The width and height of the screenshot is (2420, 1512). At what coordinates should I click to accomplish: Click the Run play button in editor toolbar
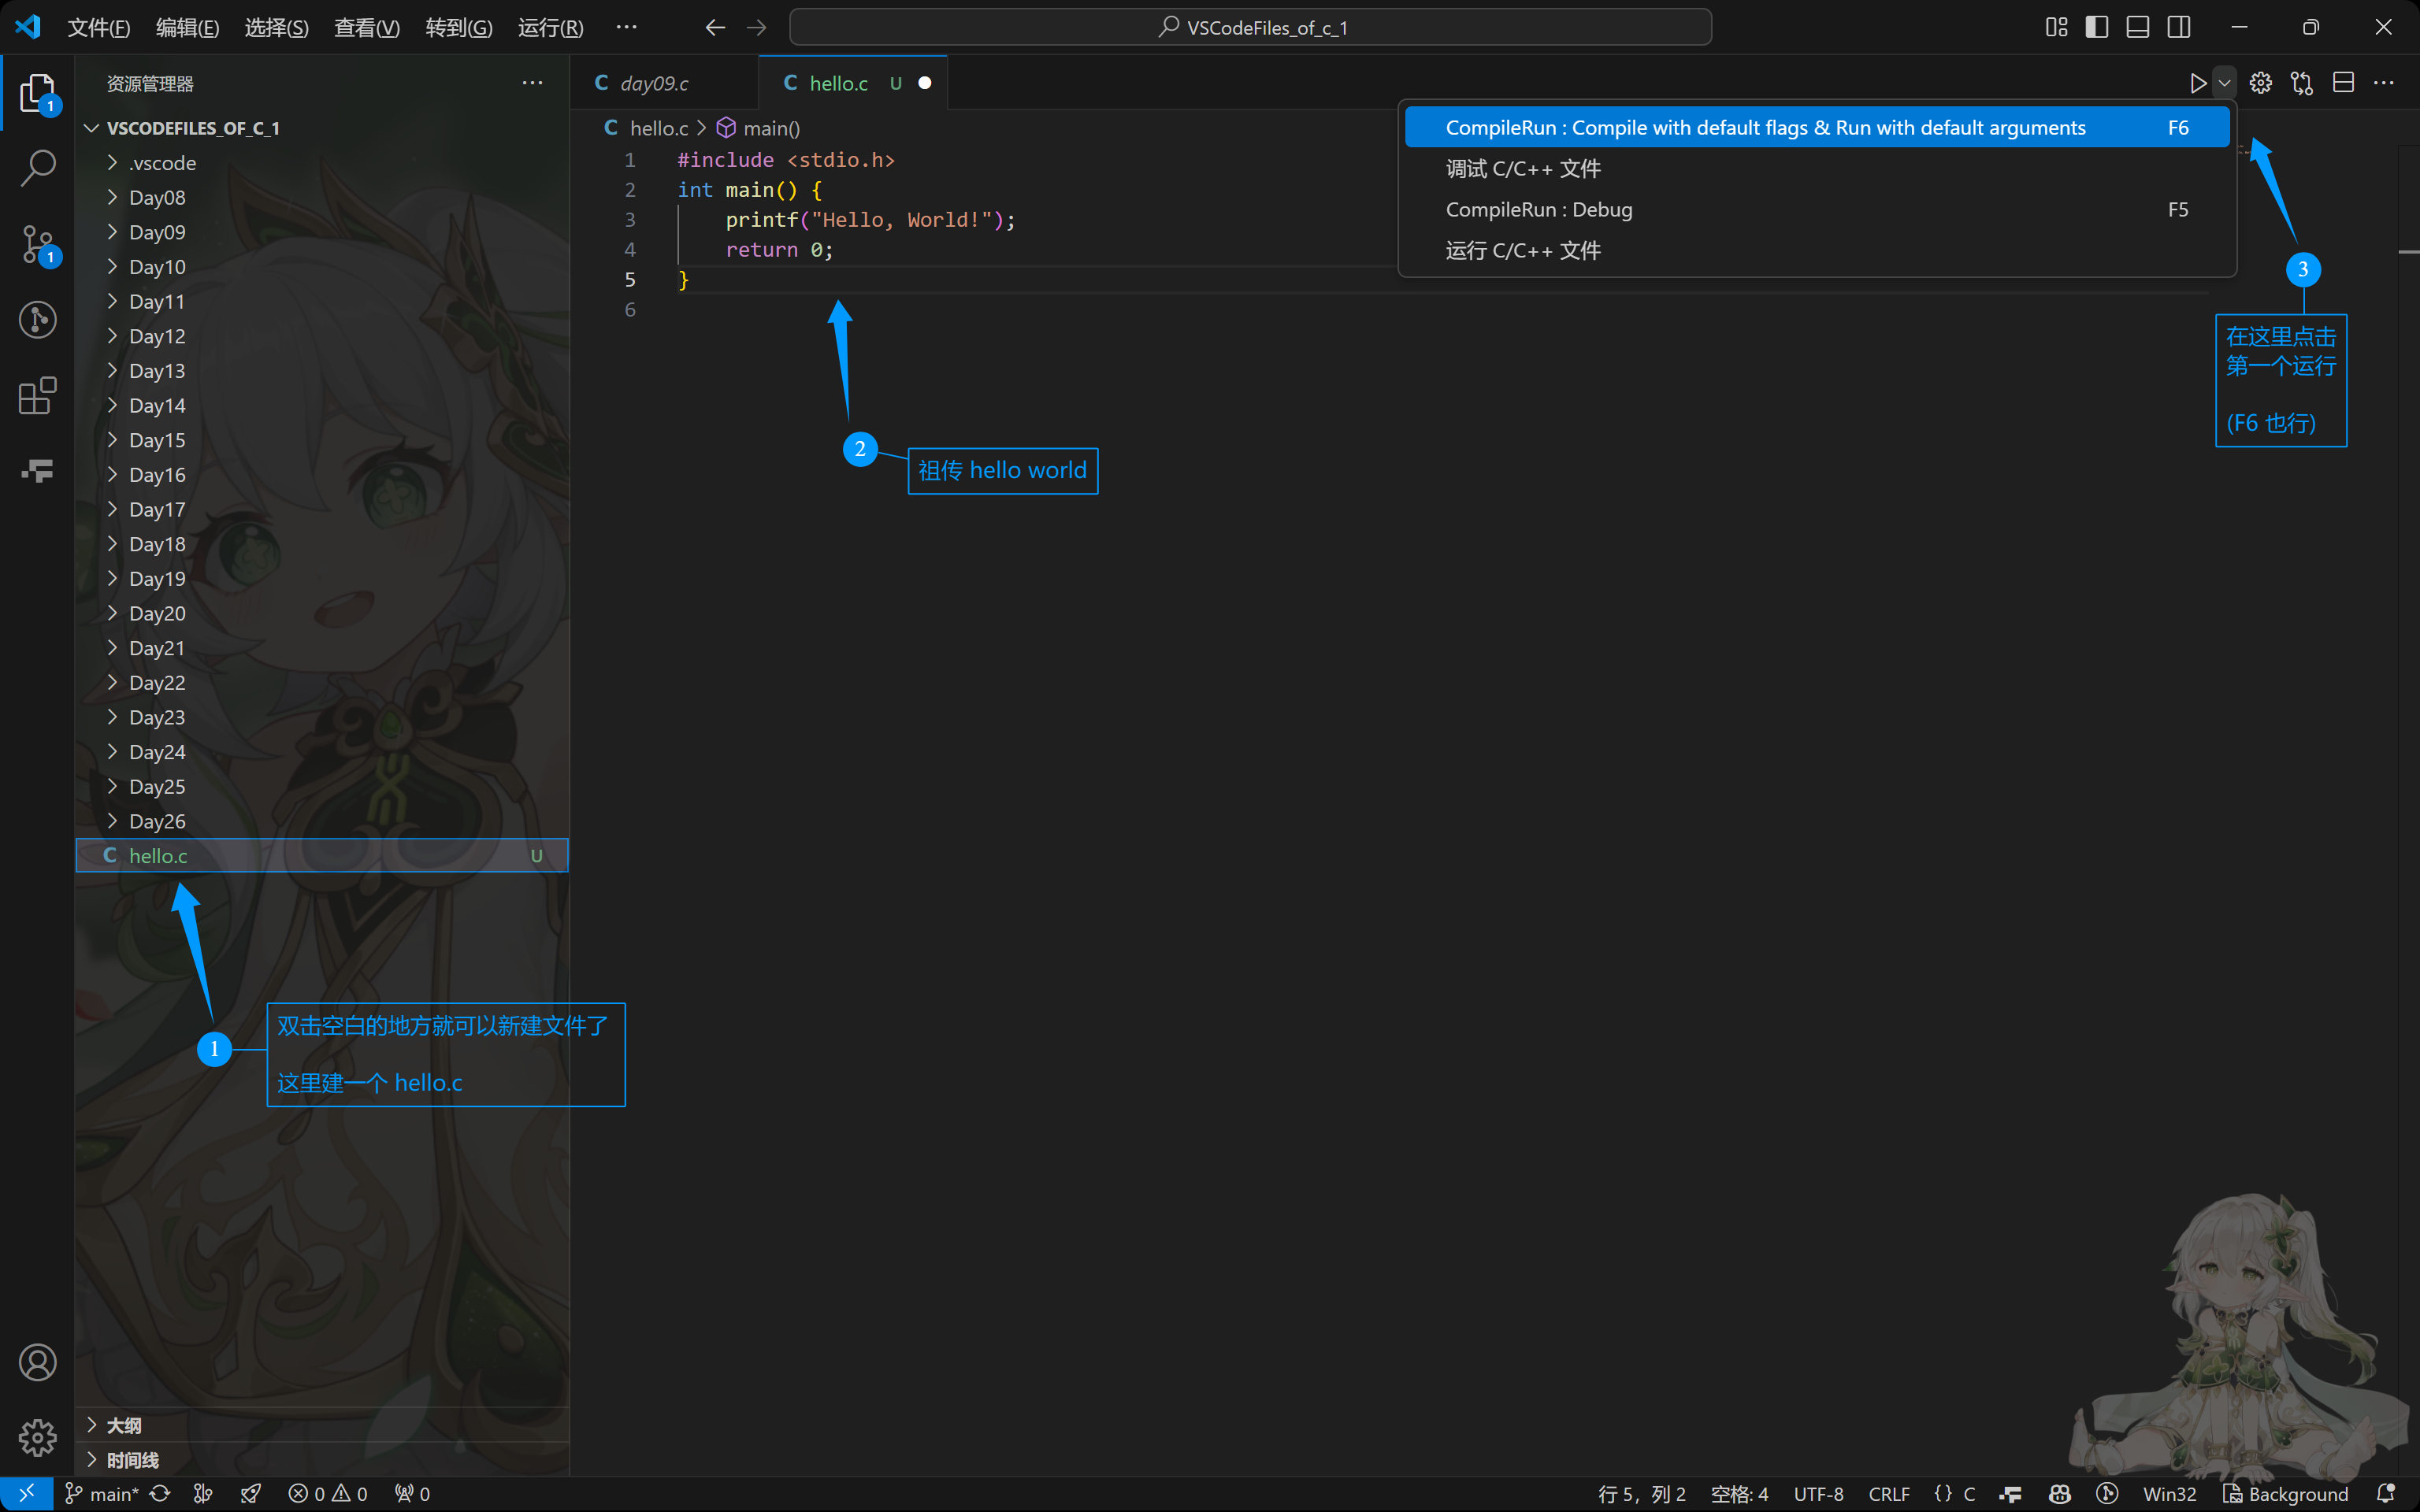2197,83
